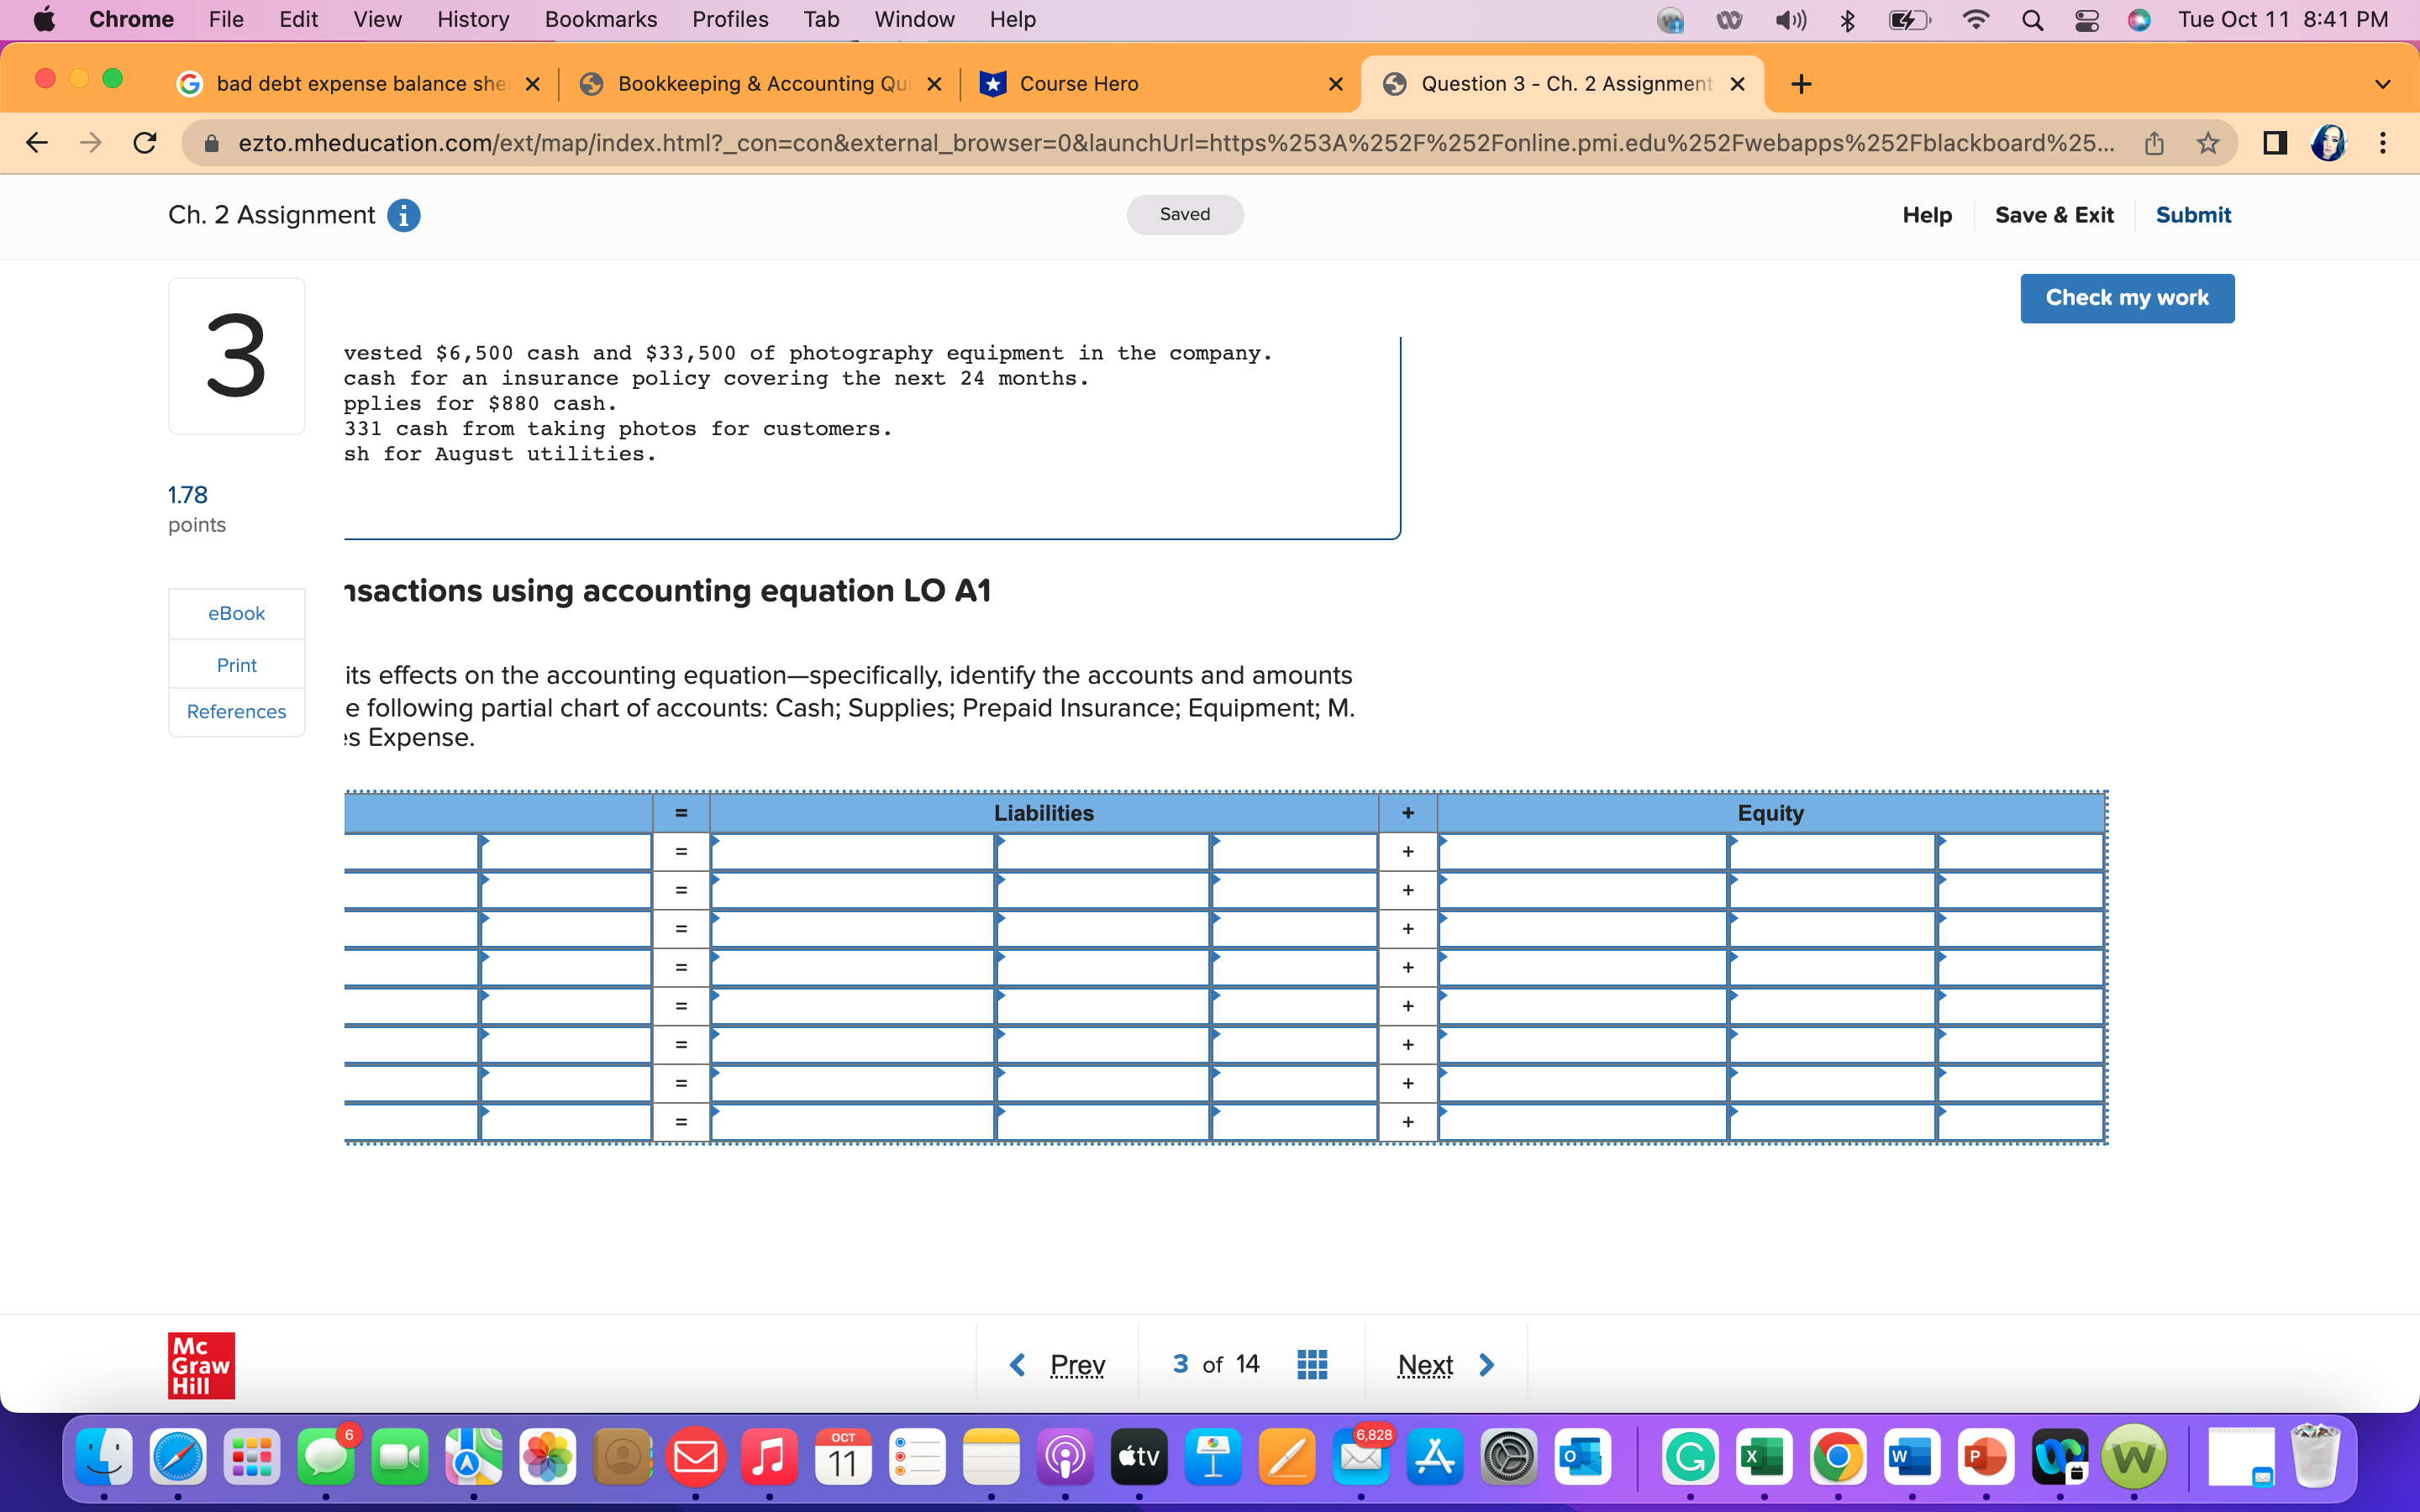Screen dimensions: 2420x1512
Task: Toggle the bookmark star for this page
Action: (2208, 143)
